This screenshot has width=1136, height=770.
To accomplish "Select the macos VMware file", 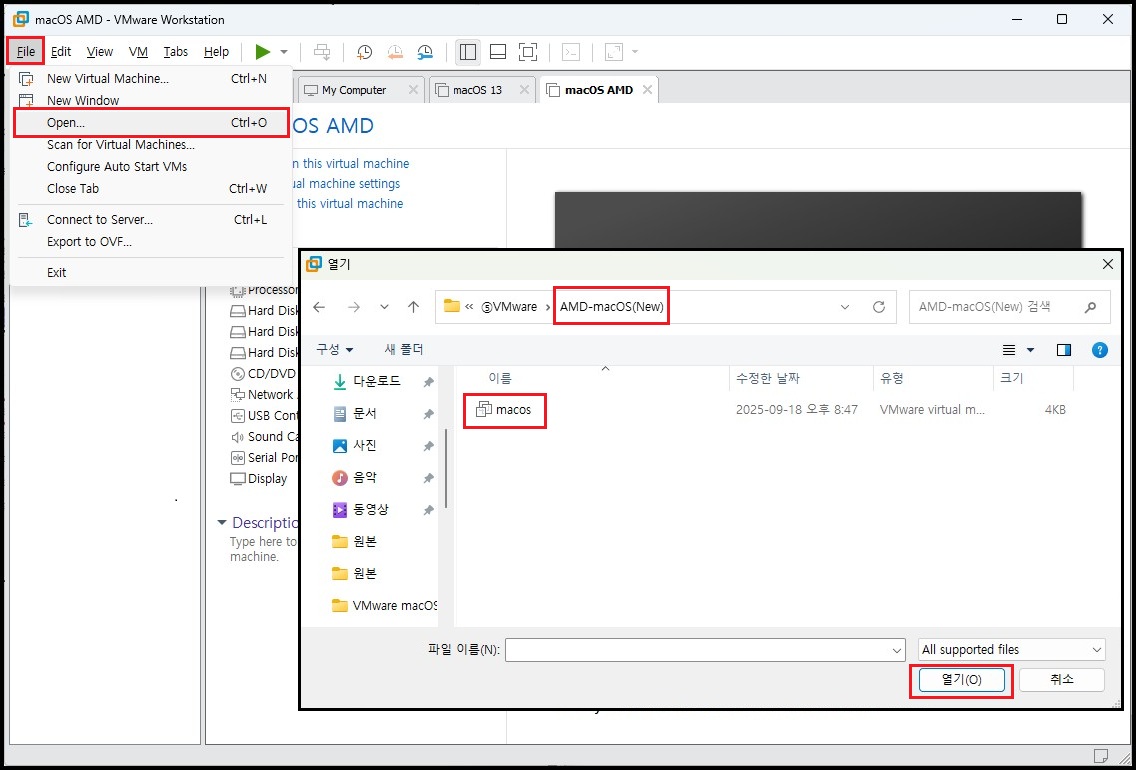I will click(504, 410).
